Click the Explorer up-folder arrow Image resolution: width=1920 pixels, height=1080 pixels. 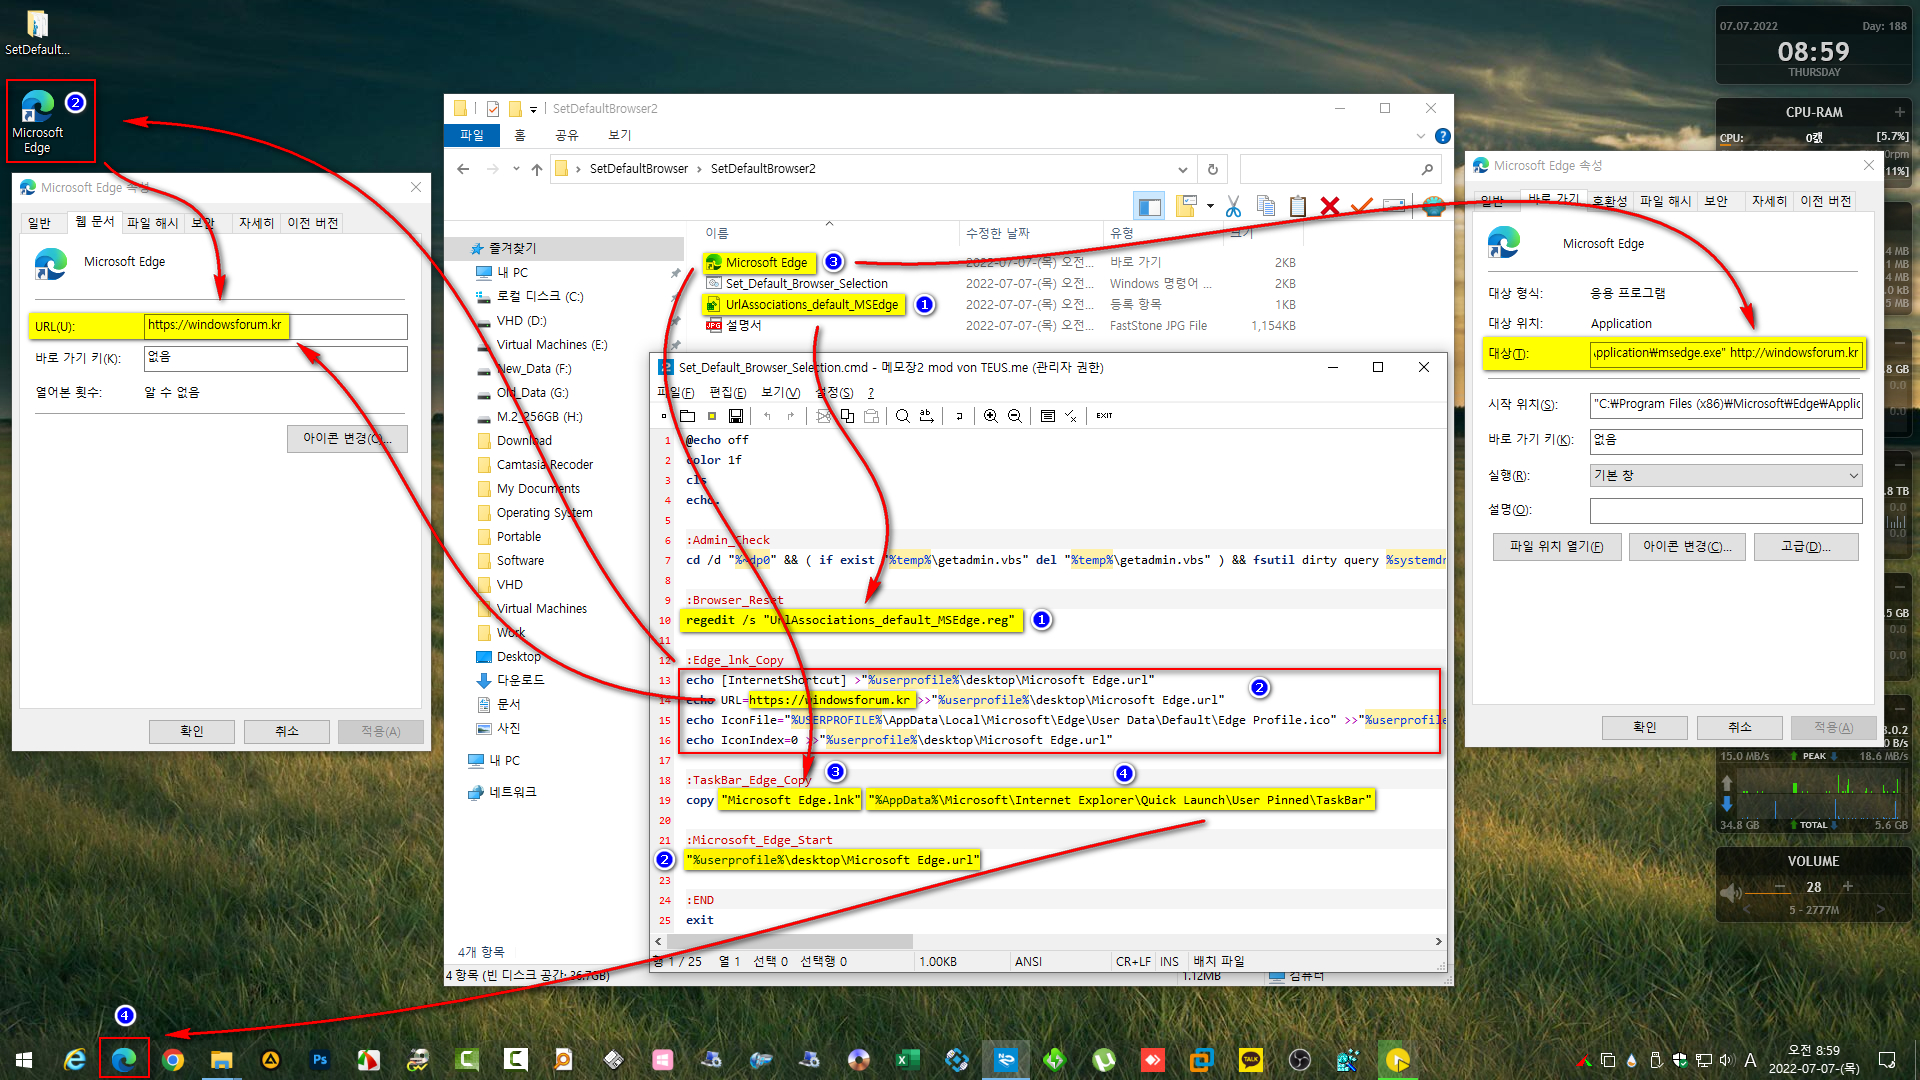pos(537,169)
